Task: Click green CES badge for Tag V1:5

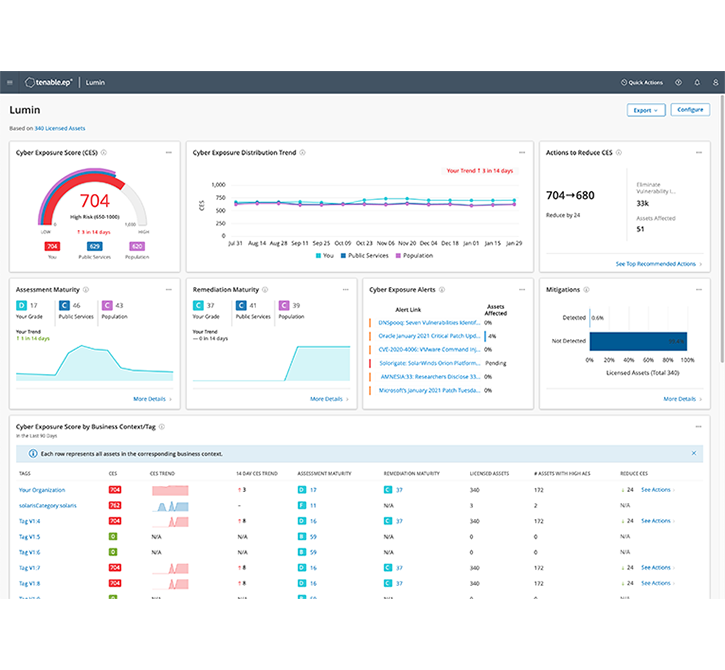Action: point(113,536)
